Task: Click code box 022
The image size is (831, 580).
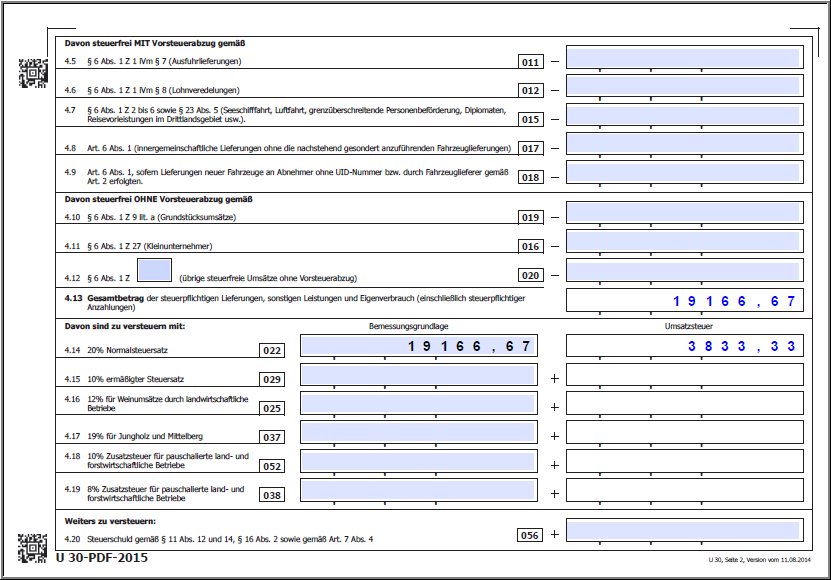Action: coord(272,350)
